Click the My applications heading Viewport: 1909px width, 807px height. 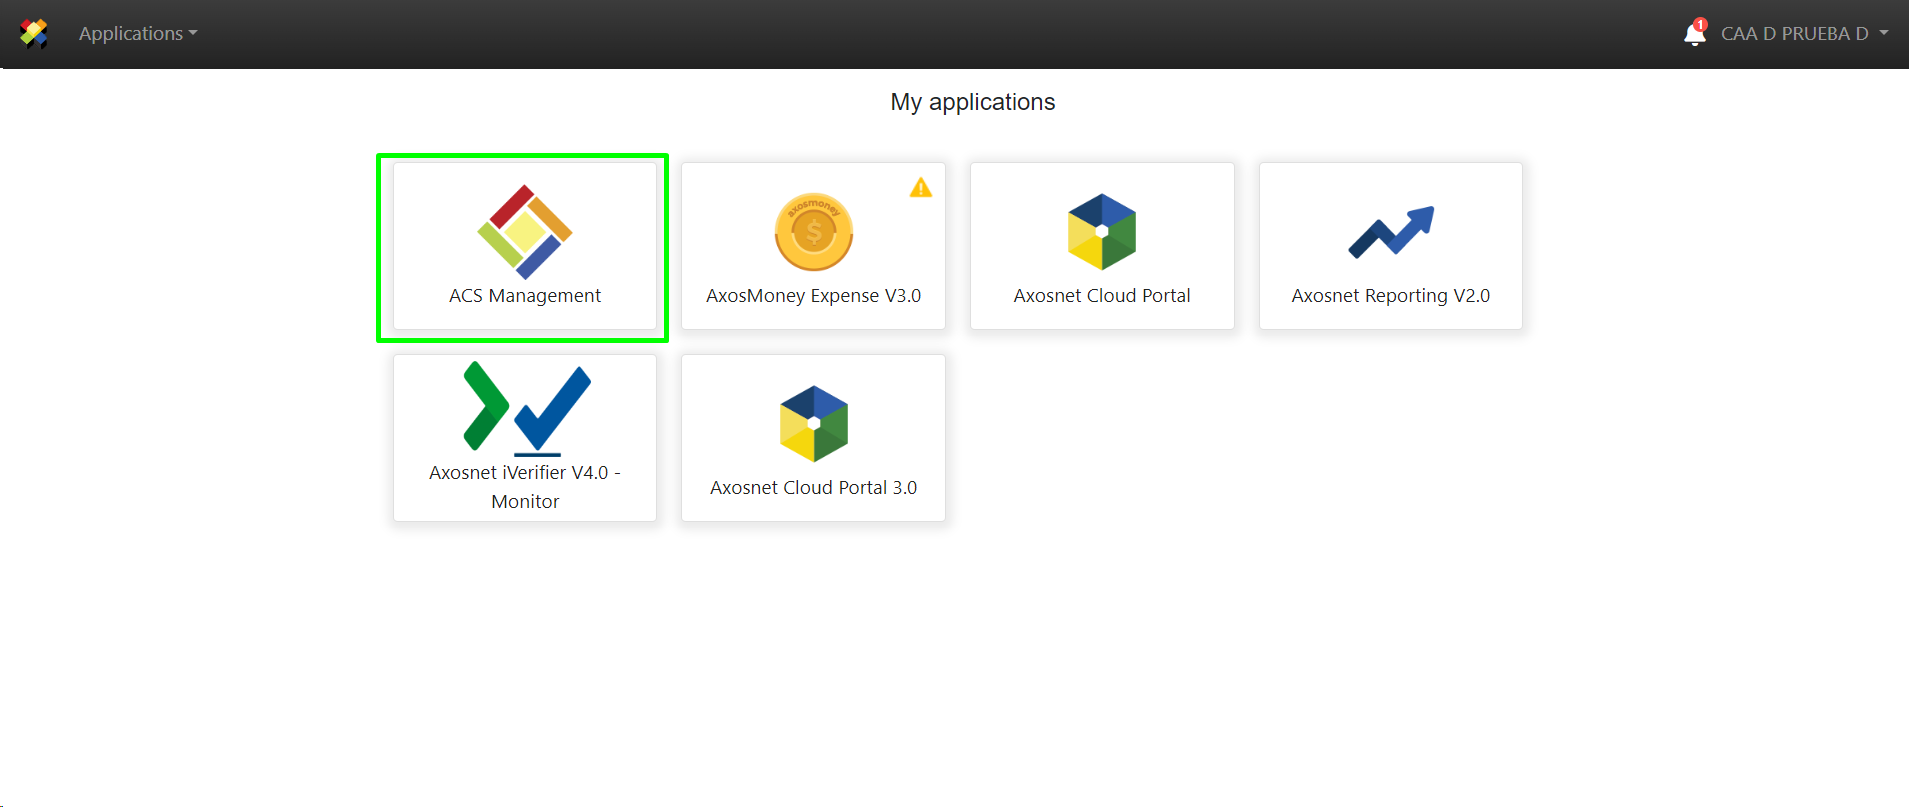coord(972,102)
